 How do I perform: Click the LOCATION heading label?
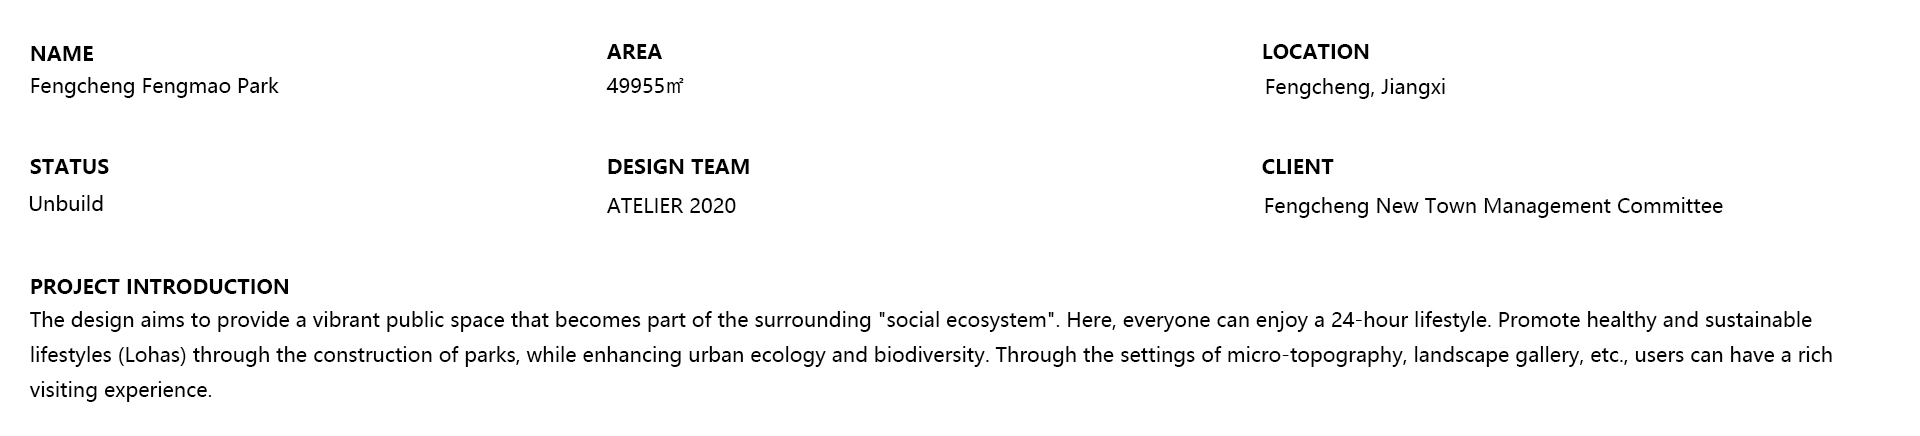coord(1315,52)
